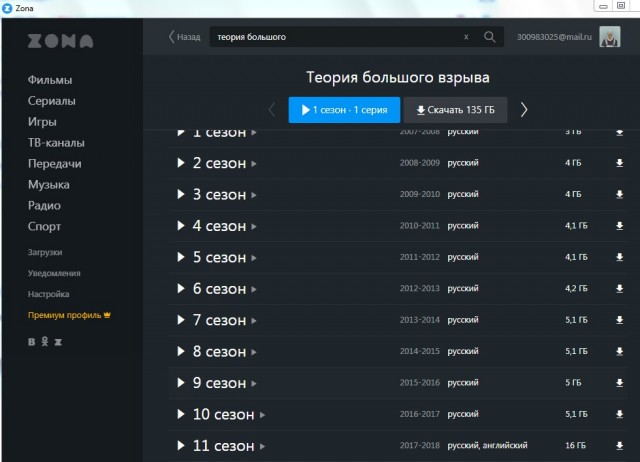Click the left chevron before play button
Screen dimensions: 640x462
pos(272,109)
